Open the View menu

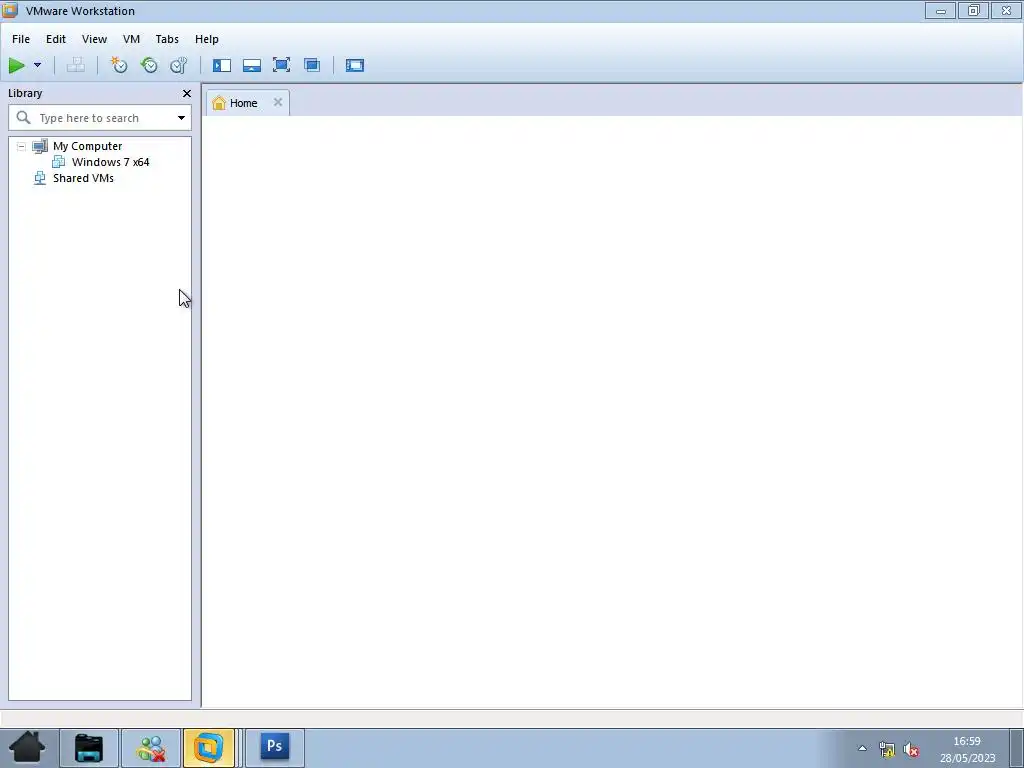coord(94,39)
